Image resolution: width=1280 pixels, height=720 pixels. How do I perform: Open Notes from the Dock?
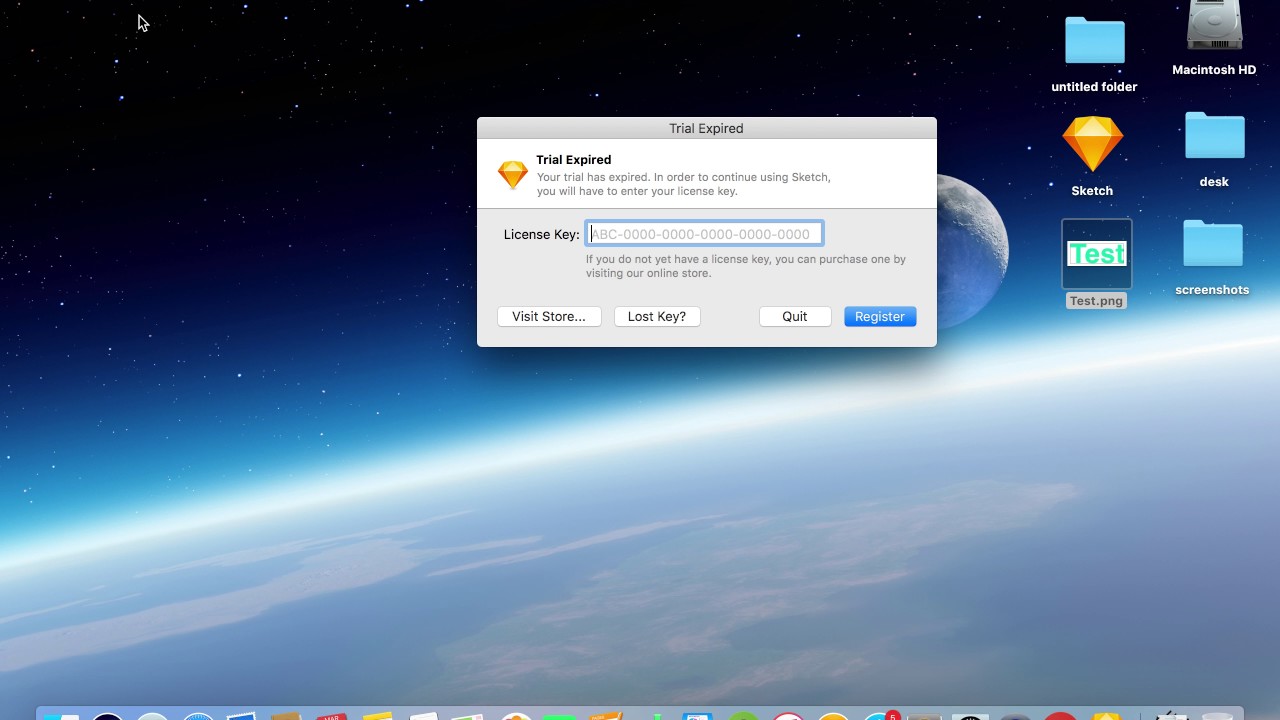pyautogui.click(x=377, y=717)
